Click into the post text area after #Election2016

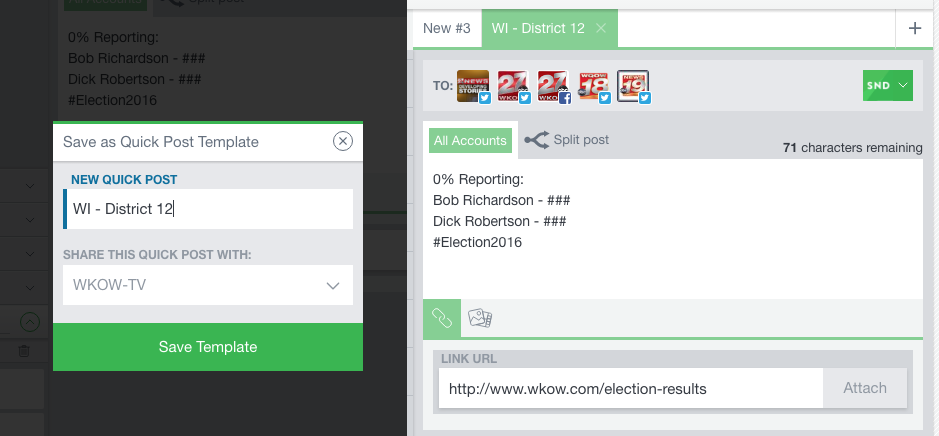tap(673, 229)
